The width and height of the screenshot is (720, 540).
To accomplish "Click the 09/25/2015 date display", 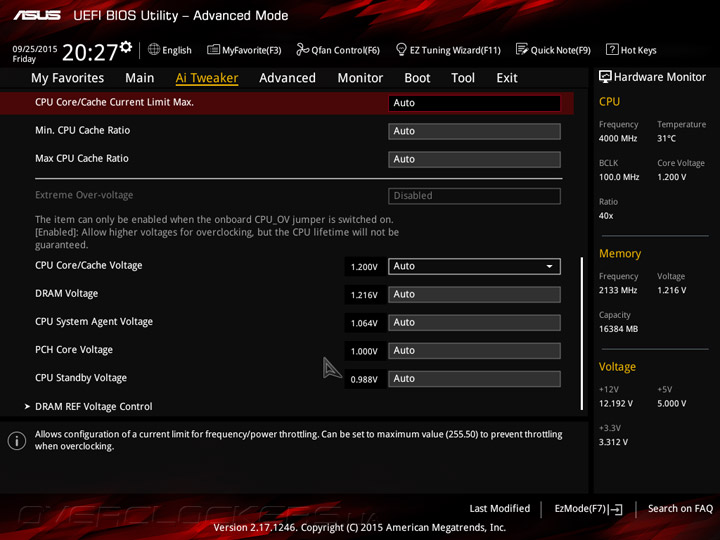I will [x=35, y=49].
